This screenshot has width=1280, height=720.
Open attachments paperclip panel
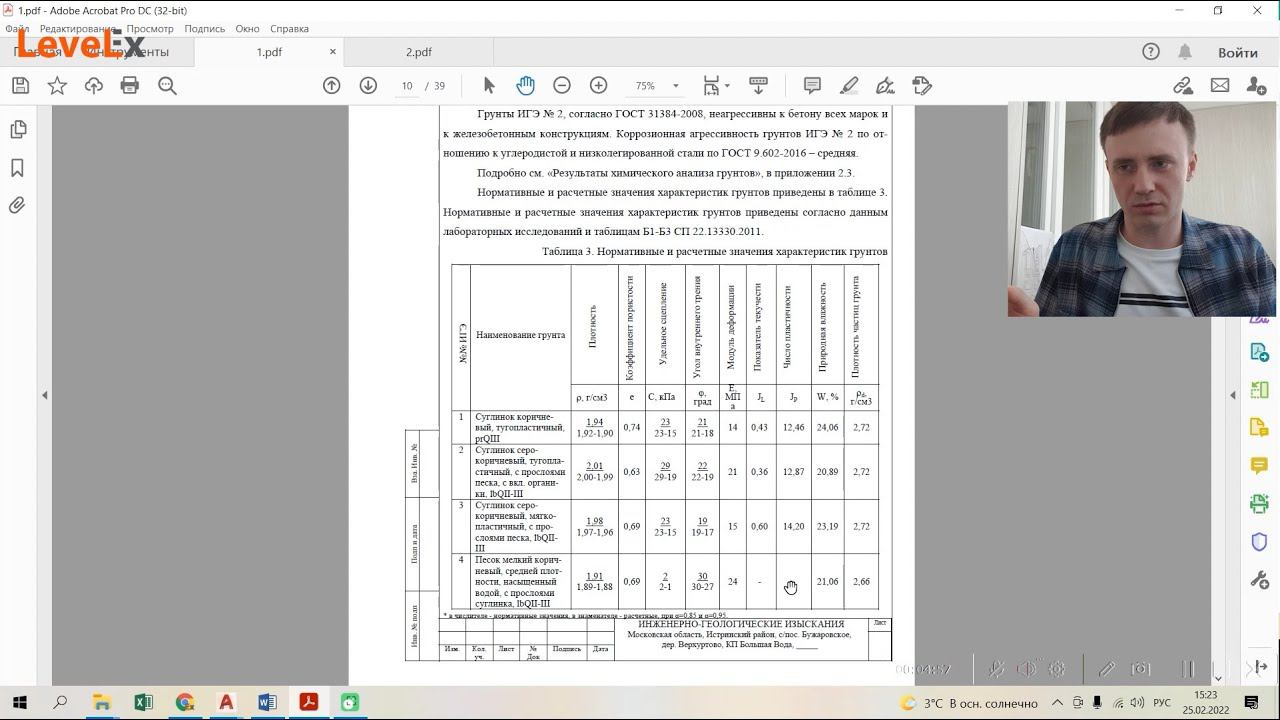point(17,206)
